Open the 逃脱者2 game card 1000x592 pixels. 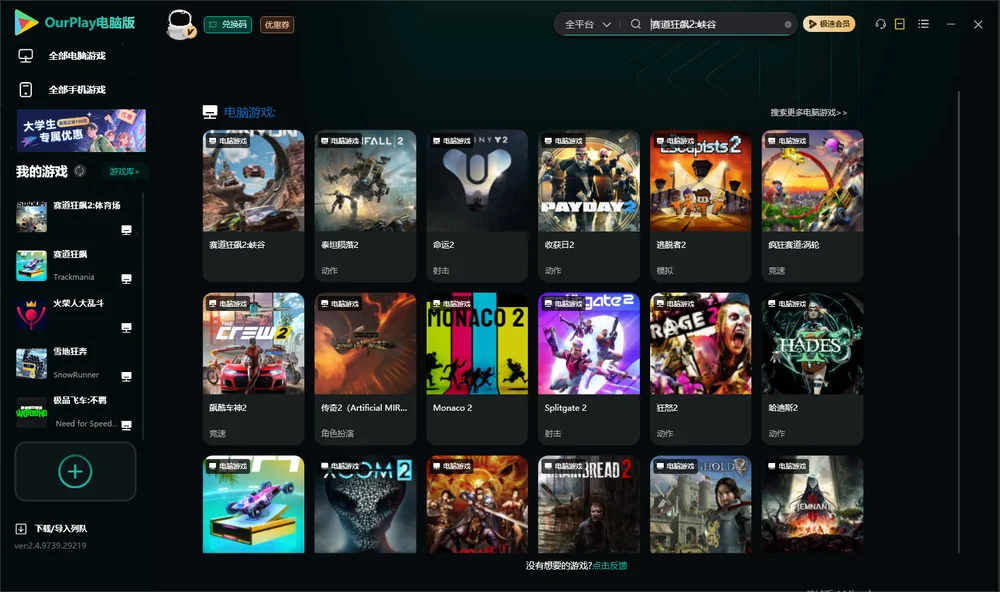pos(701,205)
